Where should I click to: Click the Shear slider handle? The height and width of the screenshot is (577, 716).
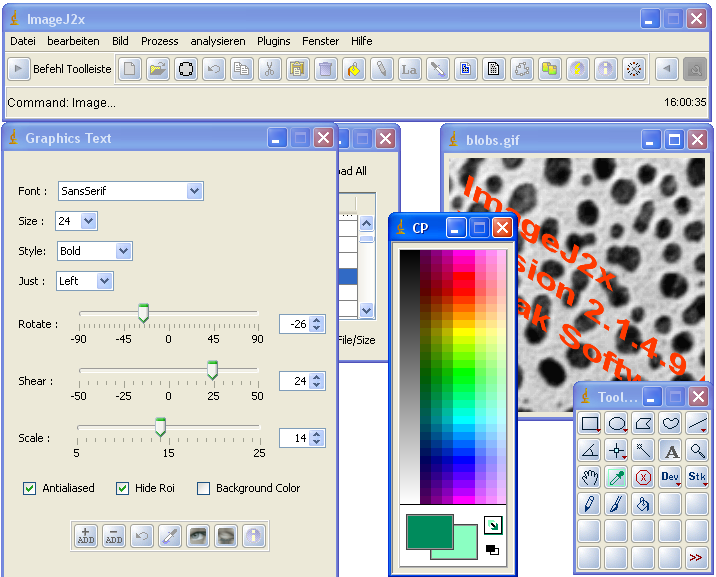coord(212,370)
